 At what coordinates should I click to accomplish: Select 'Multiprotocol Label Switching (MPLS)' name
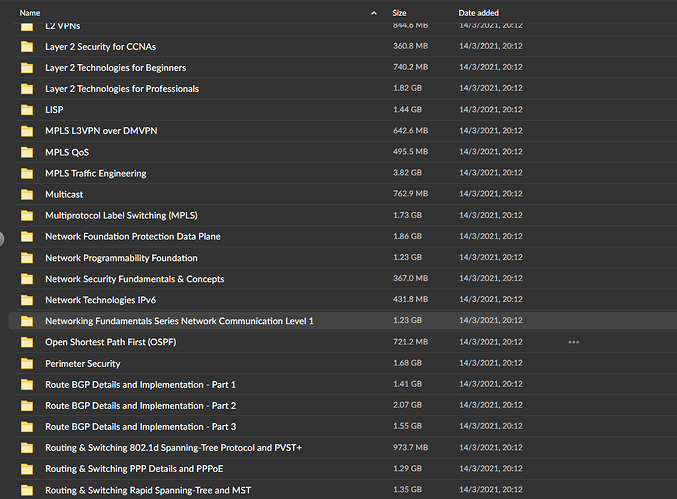[x=121, y=215]
